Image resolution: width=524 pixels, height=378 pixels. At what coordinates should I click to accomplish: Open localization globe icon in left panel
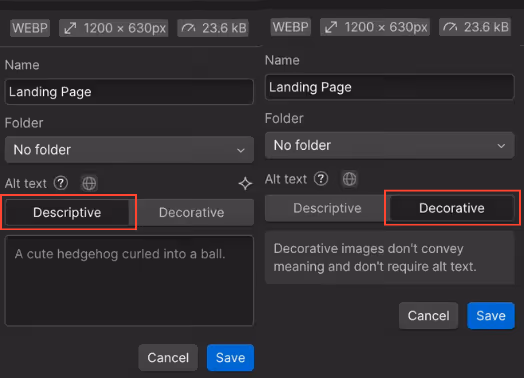click(x=89, y=183)
